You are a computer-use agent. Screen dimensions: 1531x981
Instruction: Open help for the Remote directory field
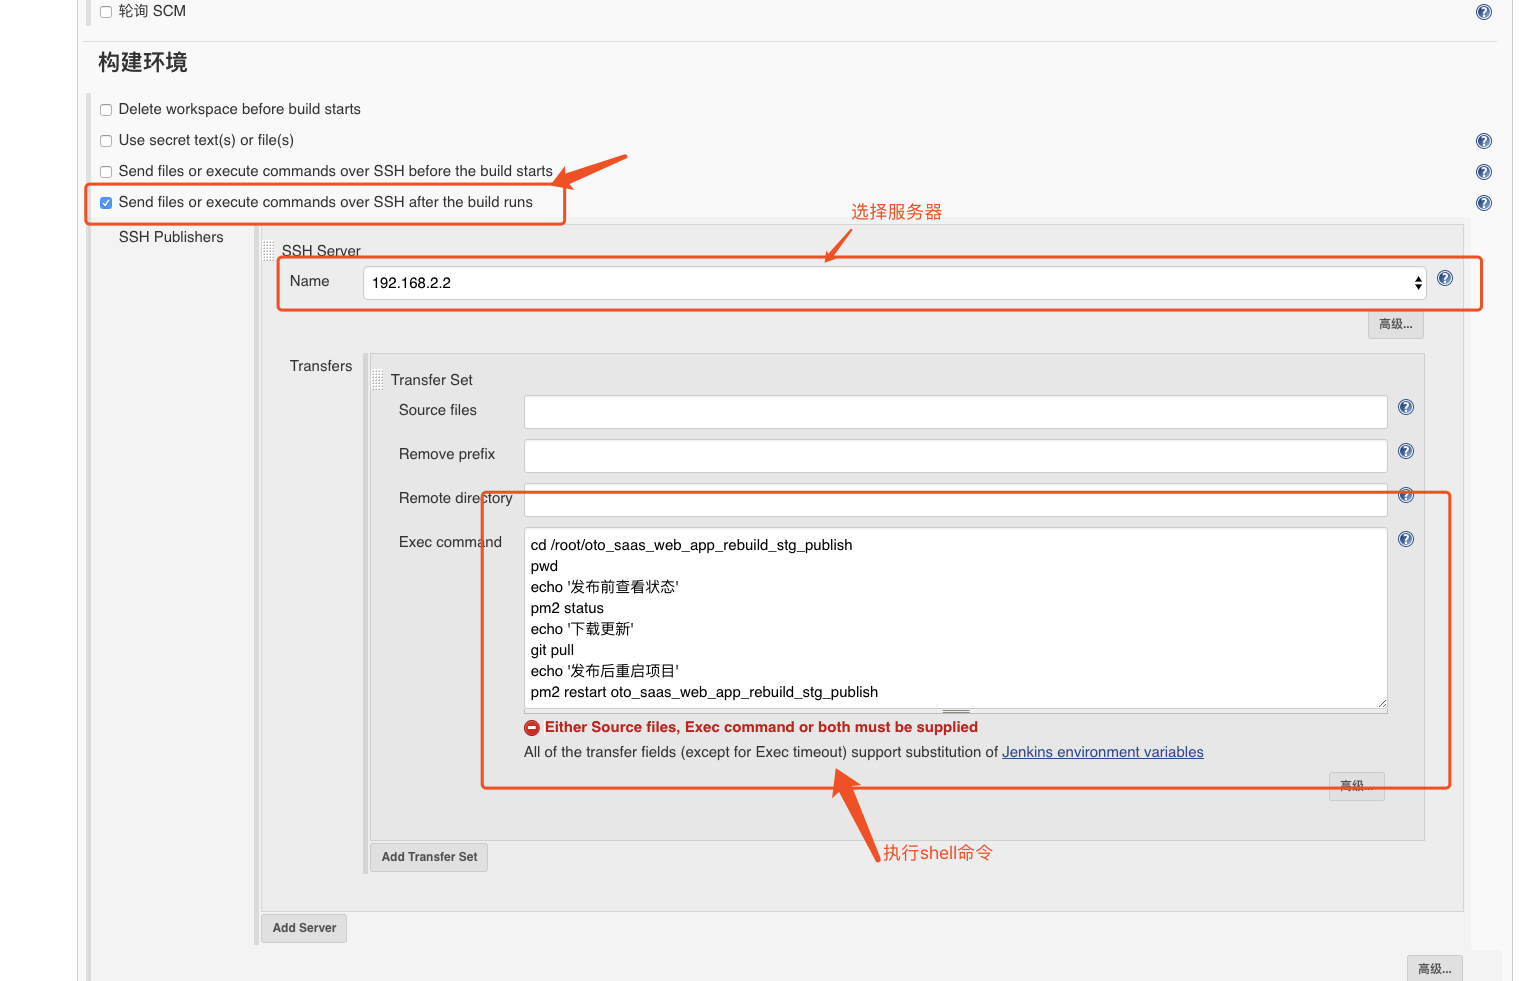click(1405, 495)
